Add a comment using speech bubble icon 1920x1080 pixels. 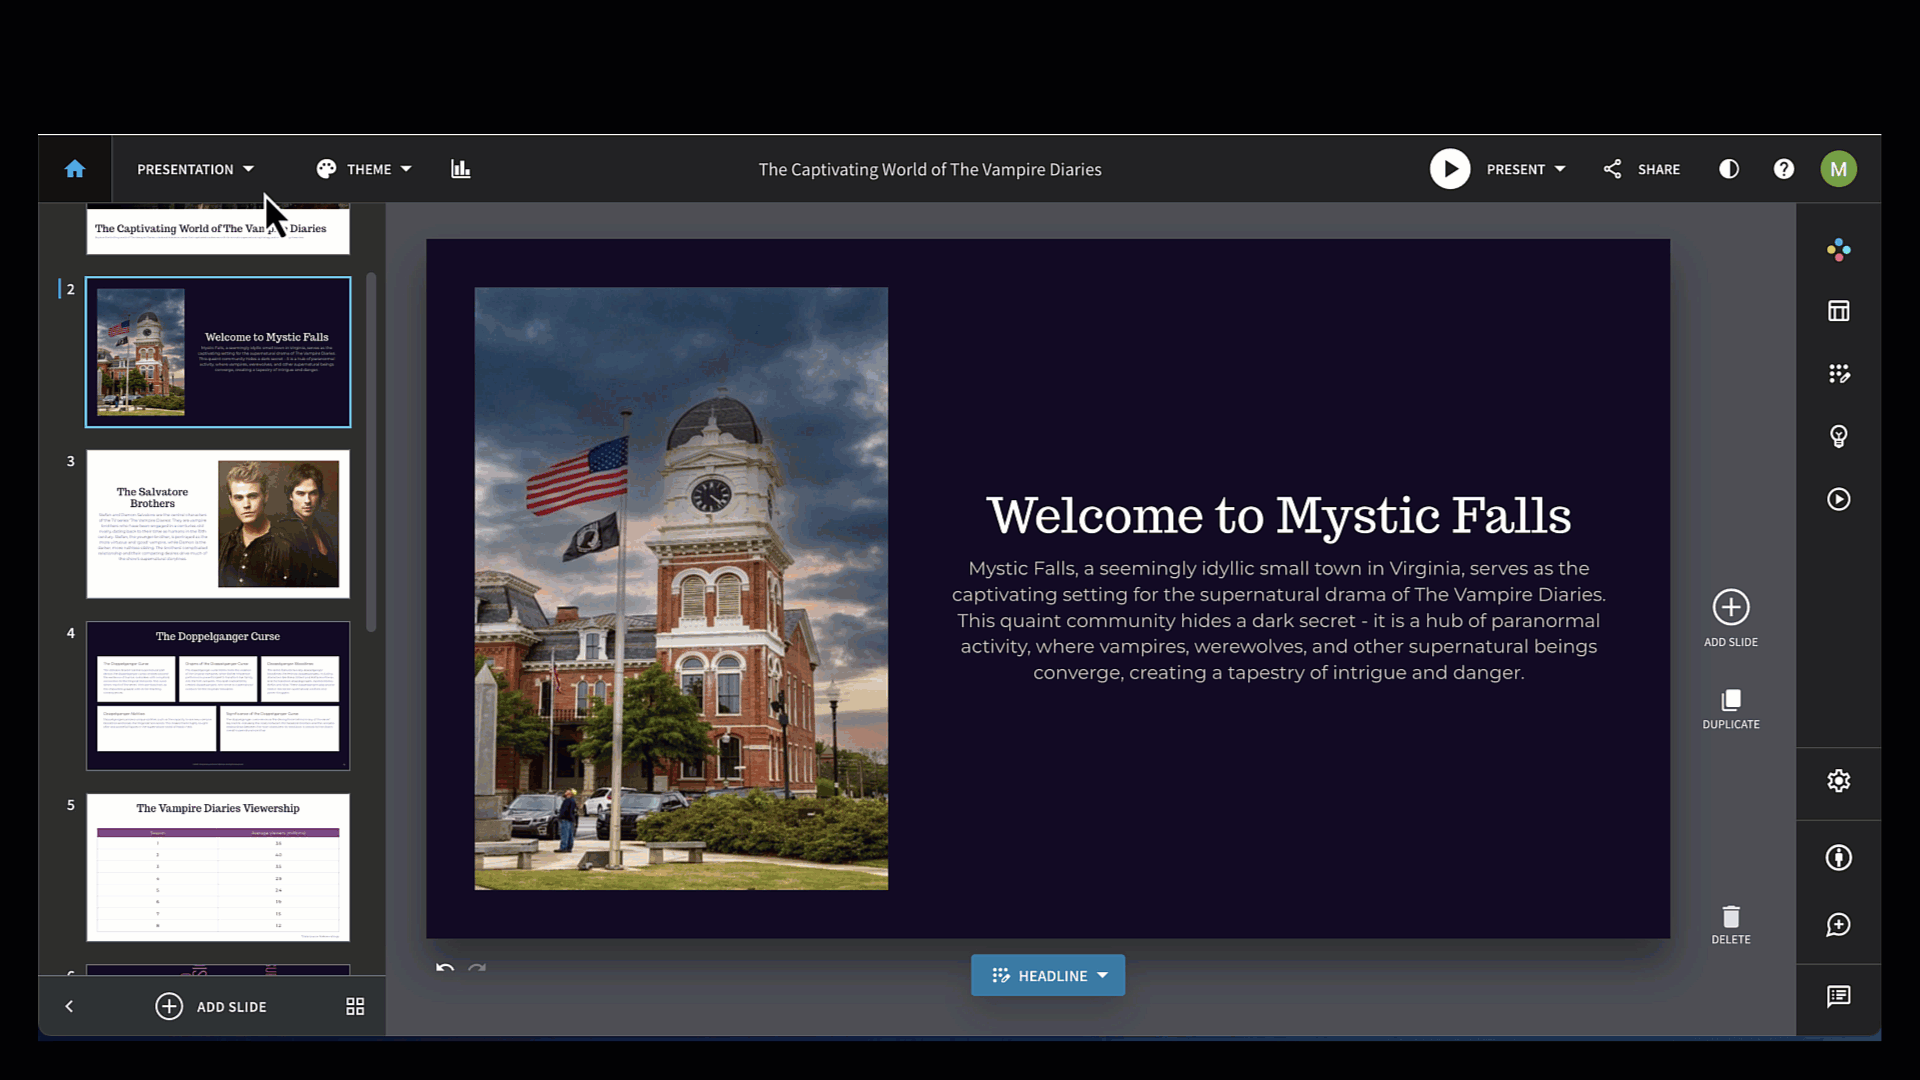[x=1838, y=925]
